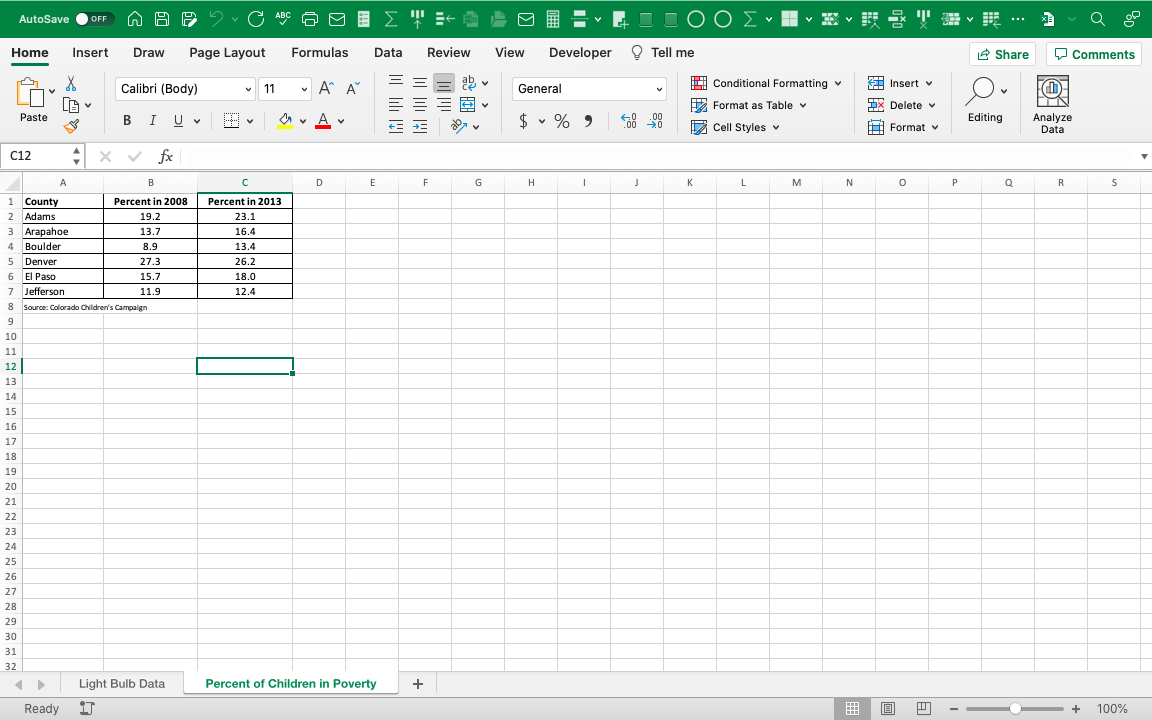Decrease indent icon
The height and width of the screenshot is (720, 1152).
tap(396, 127)
